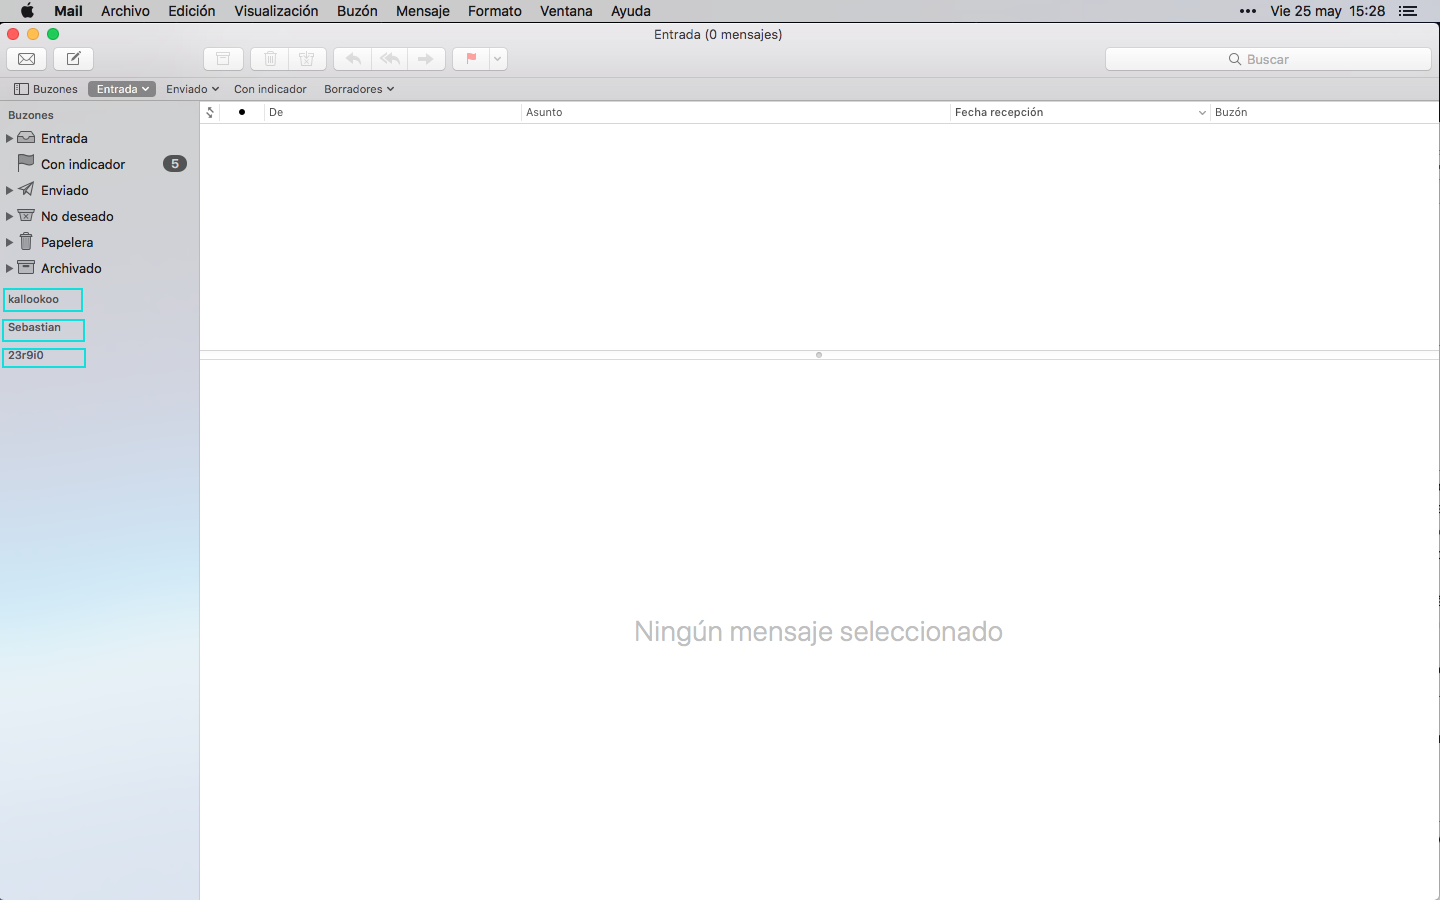Click the thread arrows column header
This screenshot has height=900, width=1440.
[210, 112]
